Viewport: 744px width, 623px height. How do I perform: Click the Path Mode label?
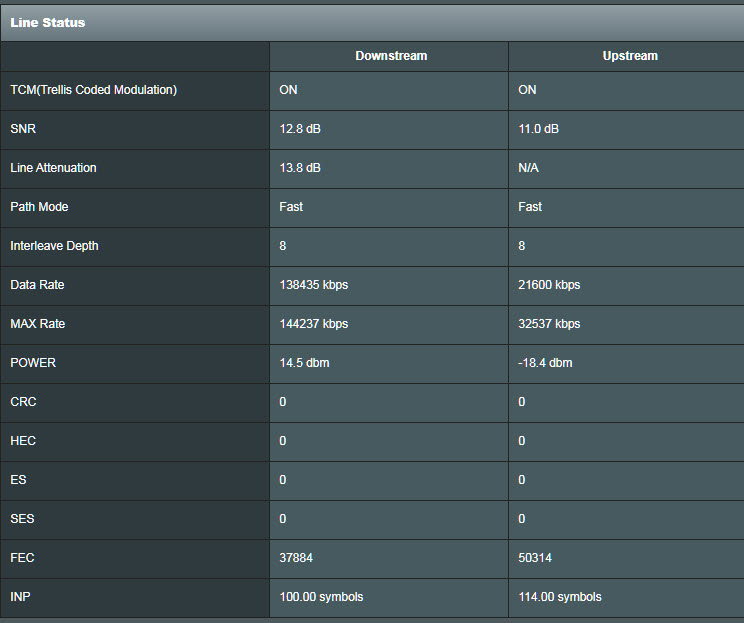[x=39, y=206]
